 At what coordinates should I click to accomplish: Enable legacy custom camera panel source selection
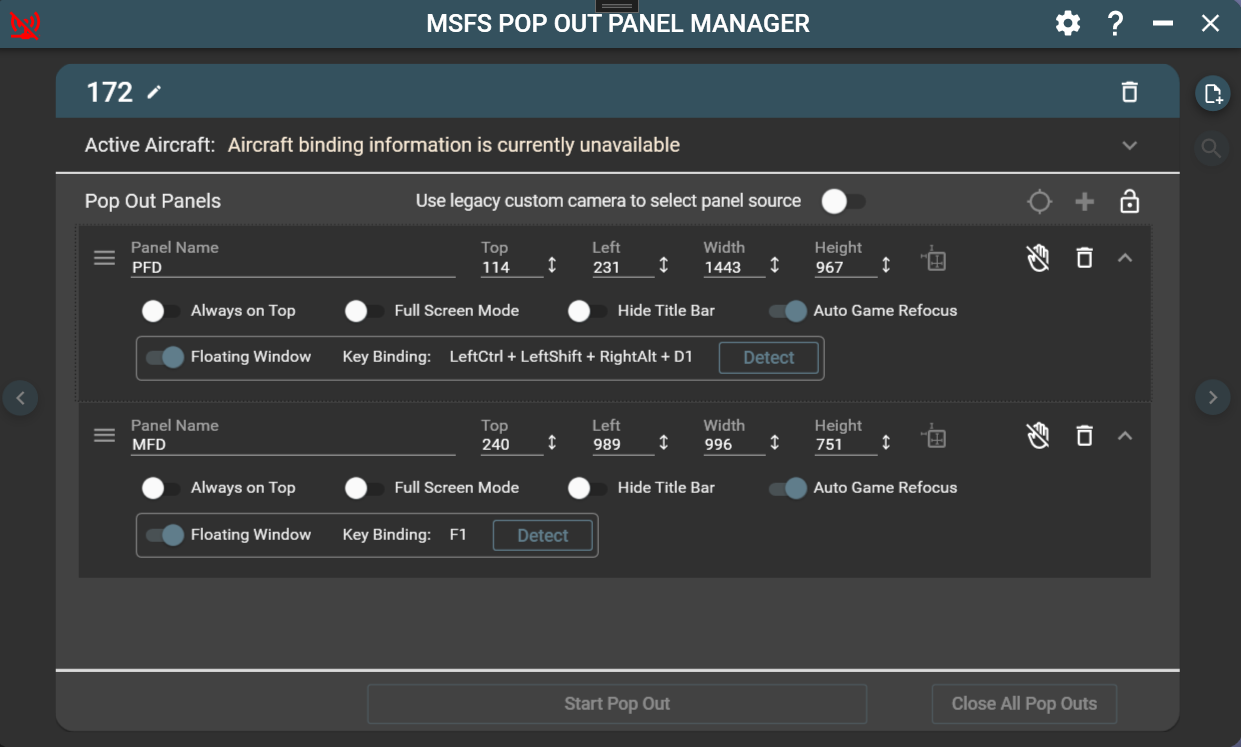point(841,201)
